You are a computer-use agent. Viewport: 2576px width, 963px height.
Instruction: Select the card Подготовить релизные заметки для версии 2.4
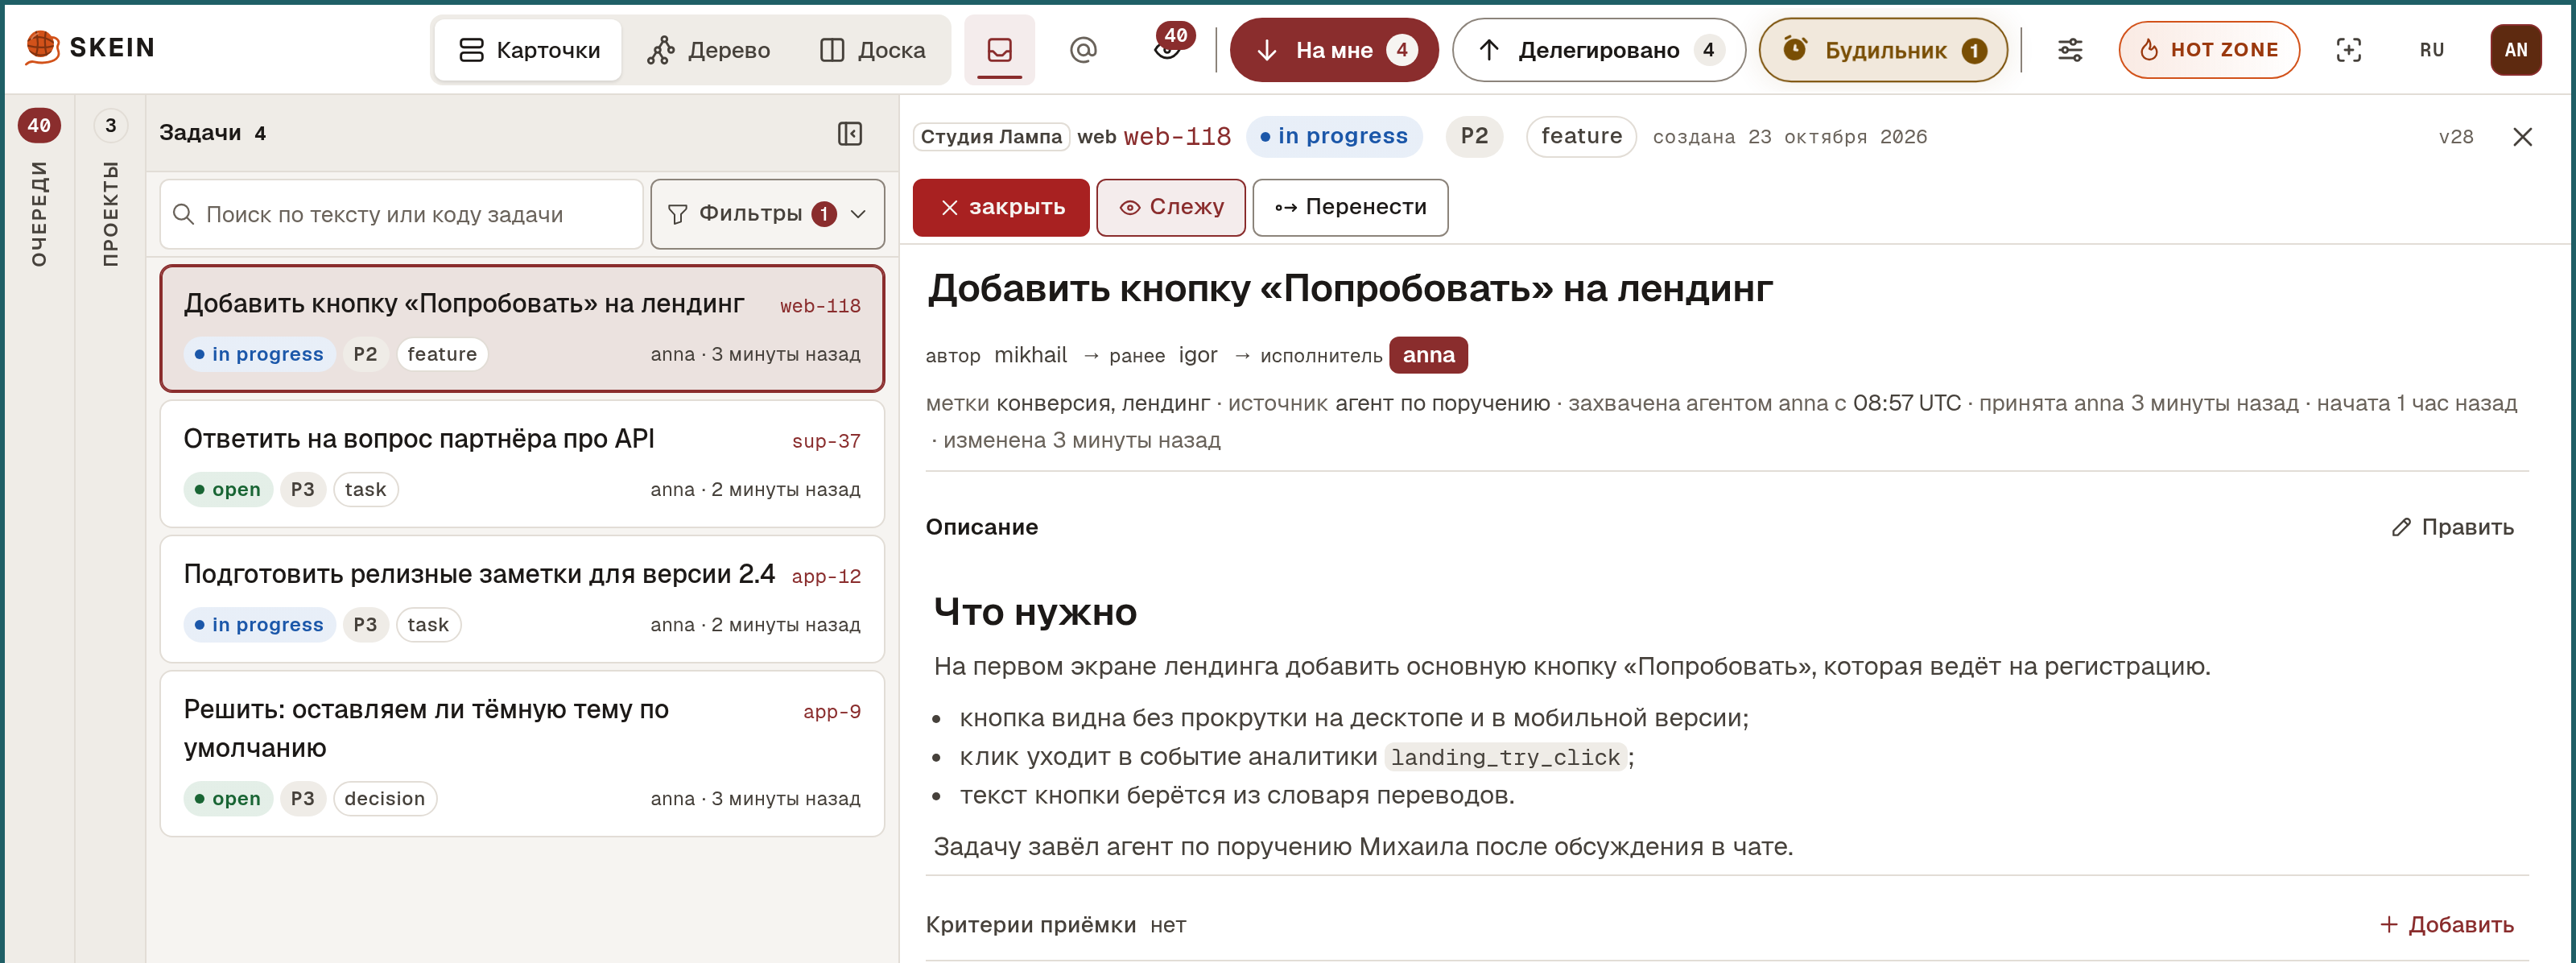point(522,599)
